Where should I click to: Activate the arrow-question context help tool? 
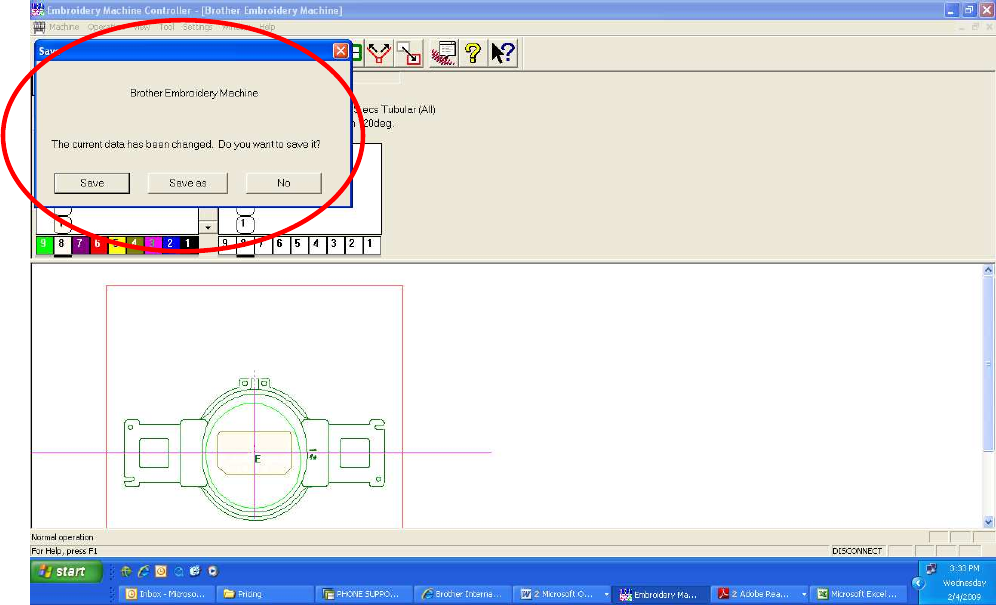(x=502, y=53)
